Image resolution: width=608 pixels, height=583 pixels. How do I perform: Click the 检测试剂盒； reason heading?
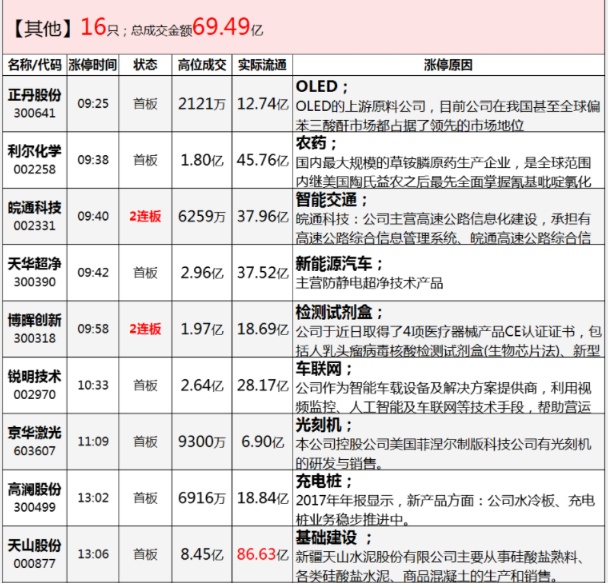click(340, 312)
